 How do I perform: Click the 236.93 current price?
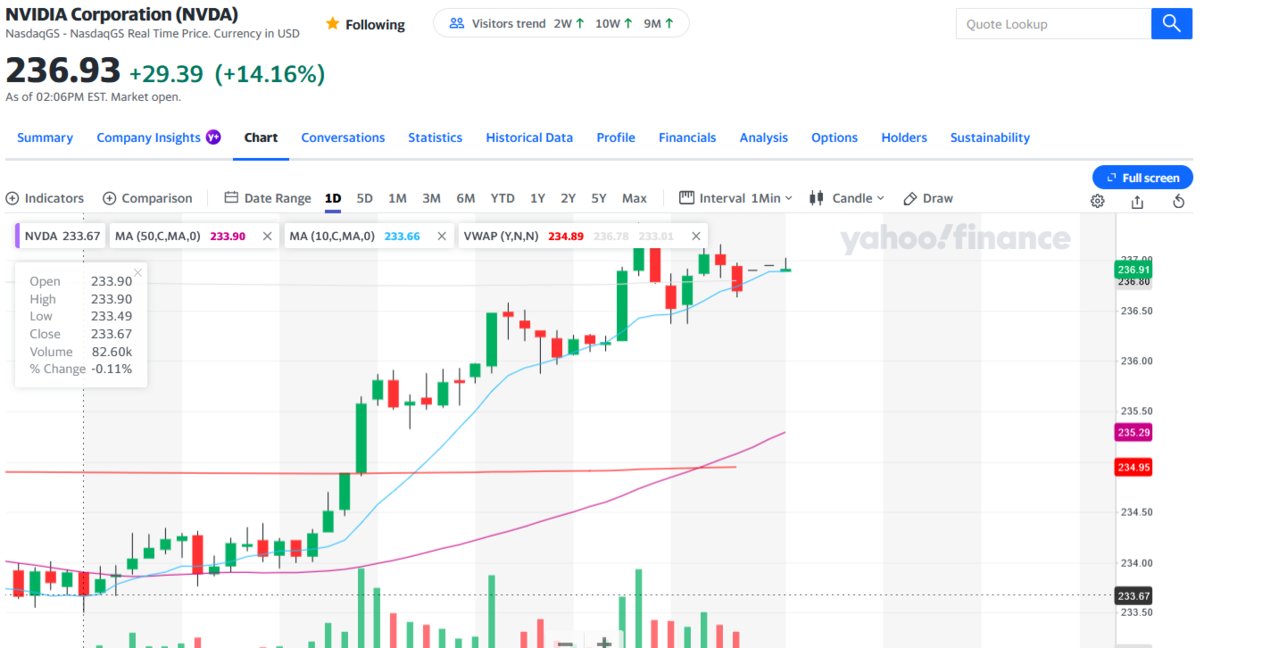pyautogui.click(x=63, y=72)
